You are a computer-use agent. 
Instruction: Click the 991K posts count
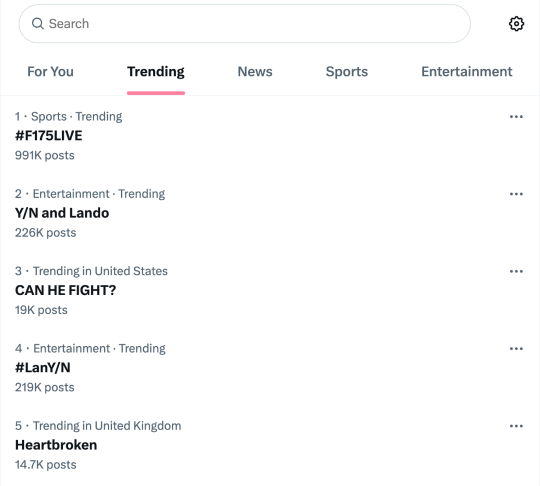44,155
